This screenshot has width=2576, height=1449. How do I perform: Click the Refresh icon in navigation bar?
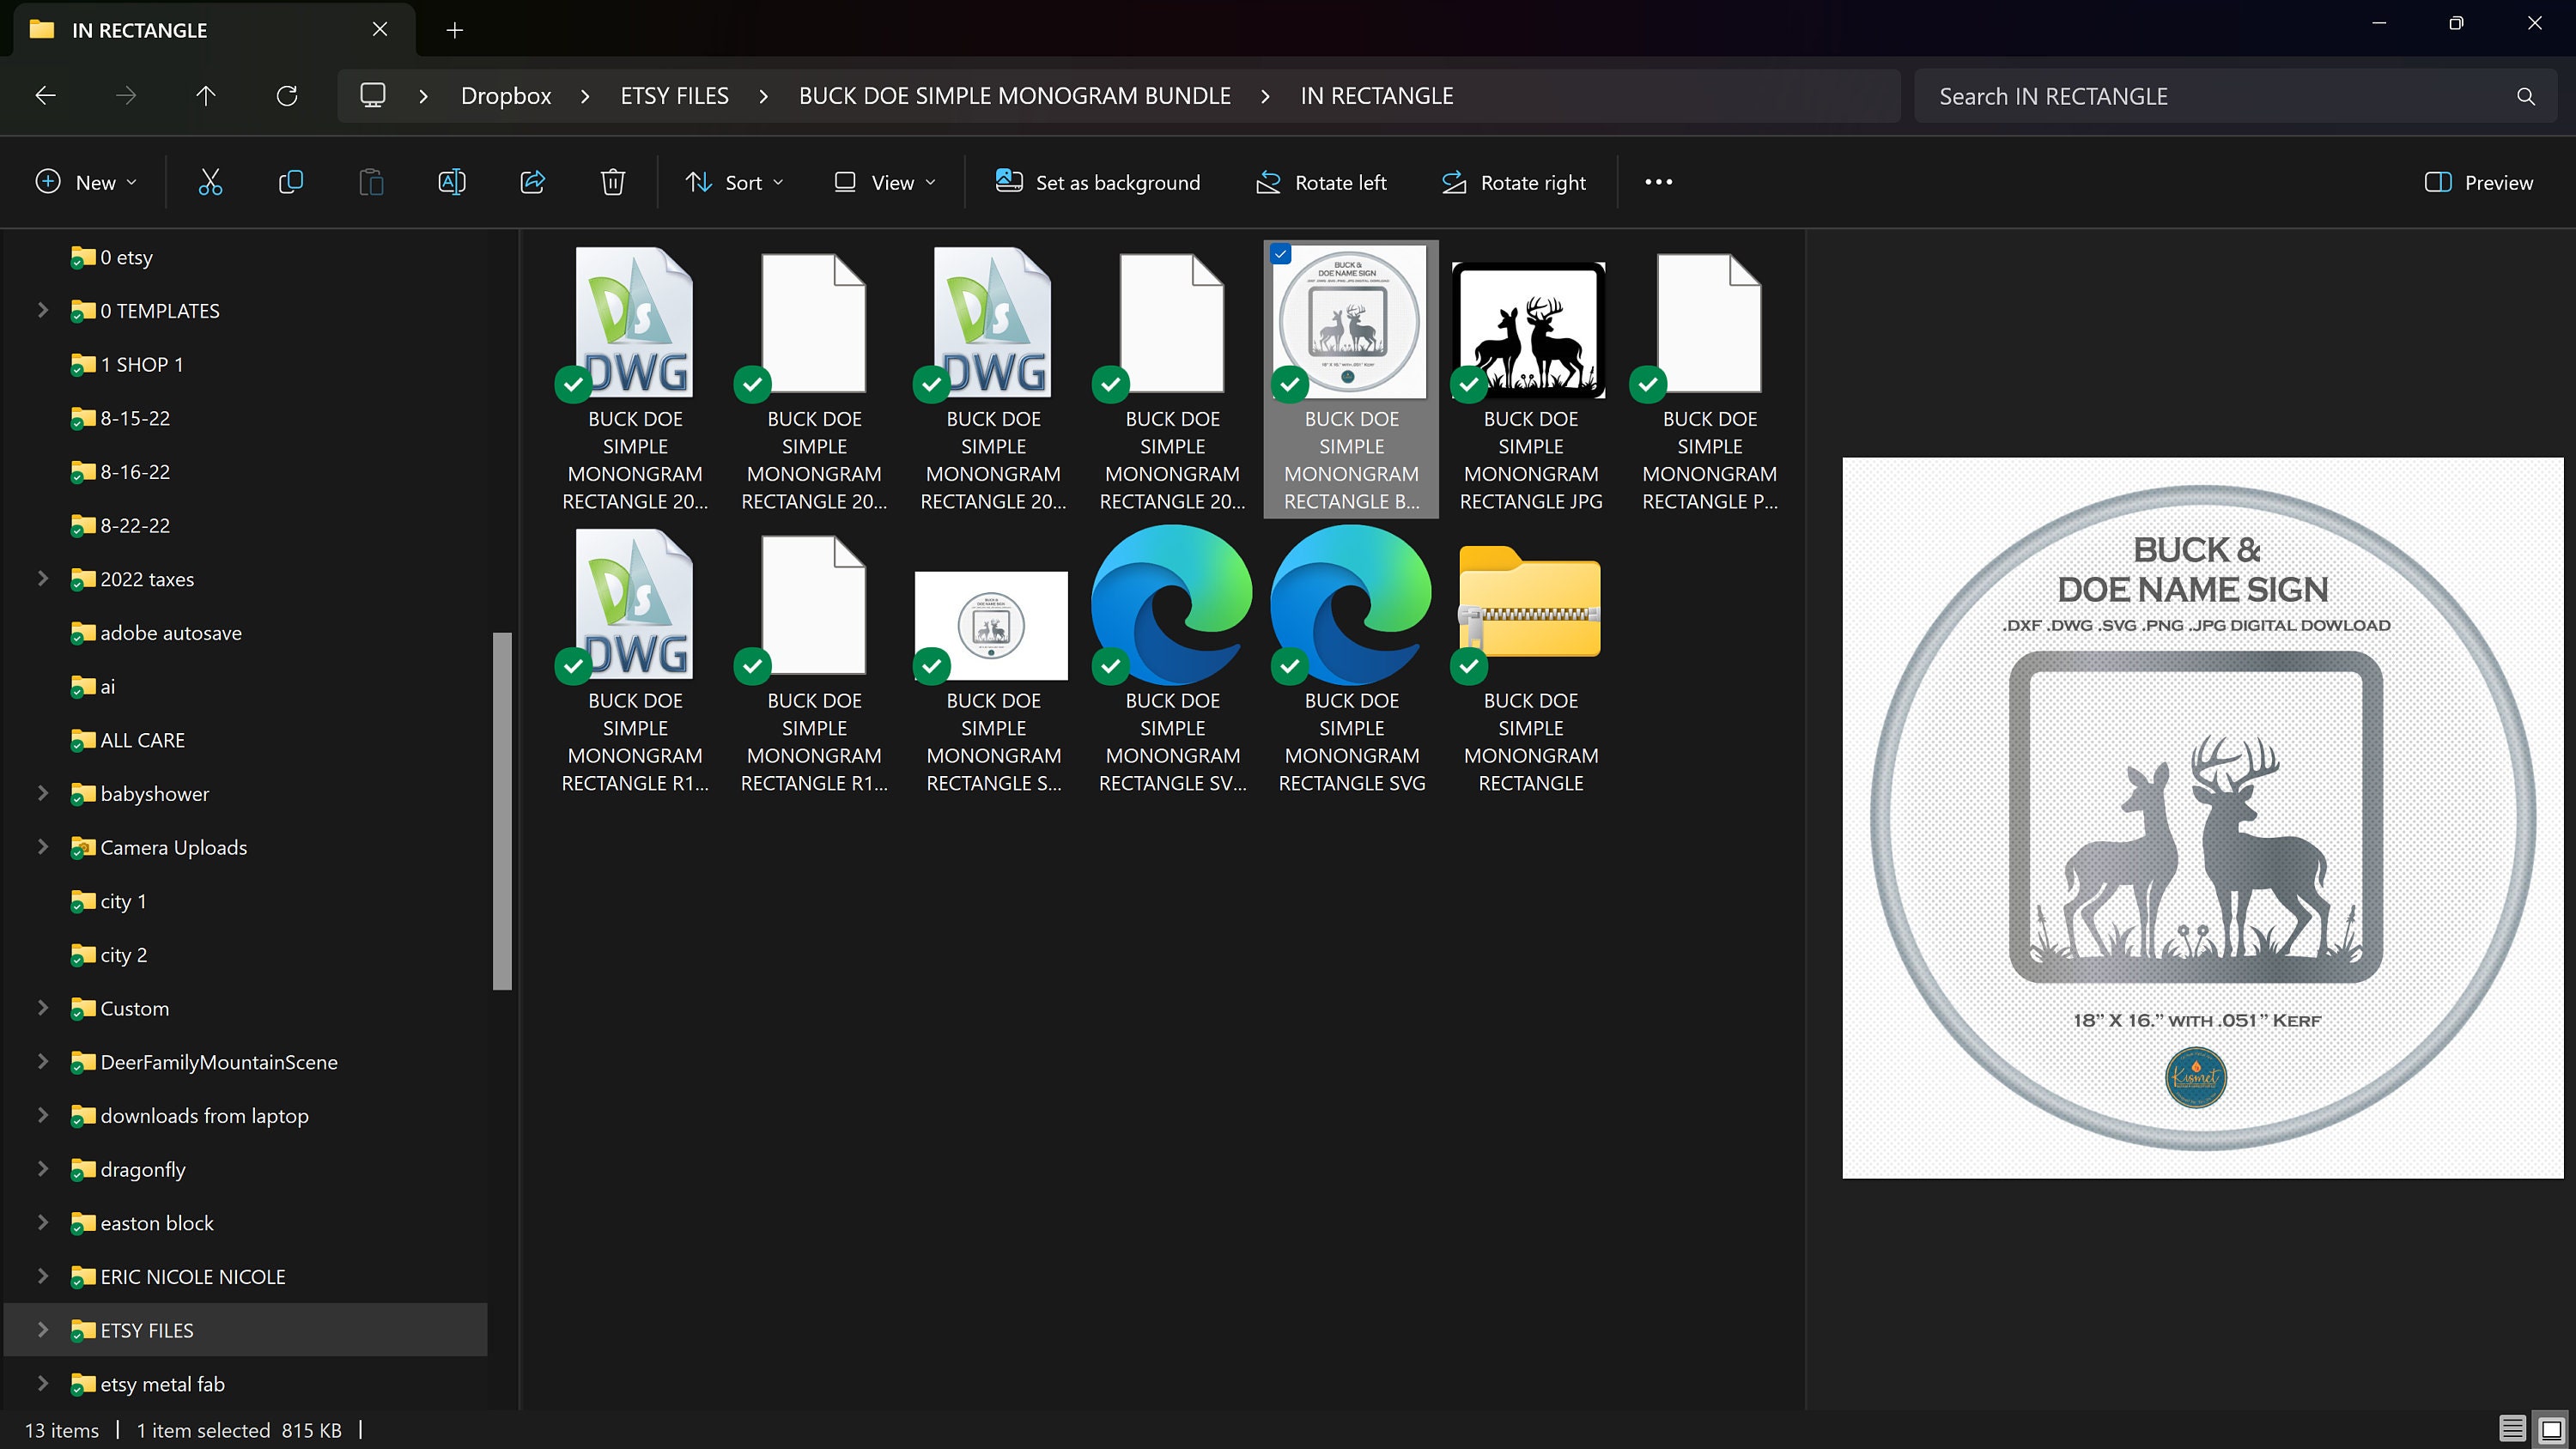pos(287,96)
